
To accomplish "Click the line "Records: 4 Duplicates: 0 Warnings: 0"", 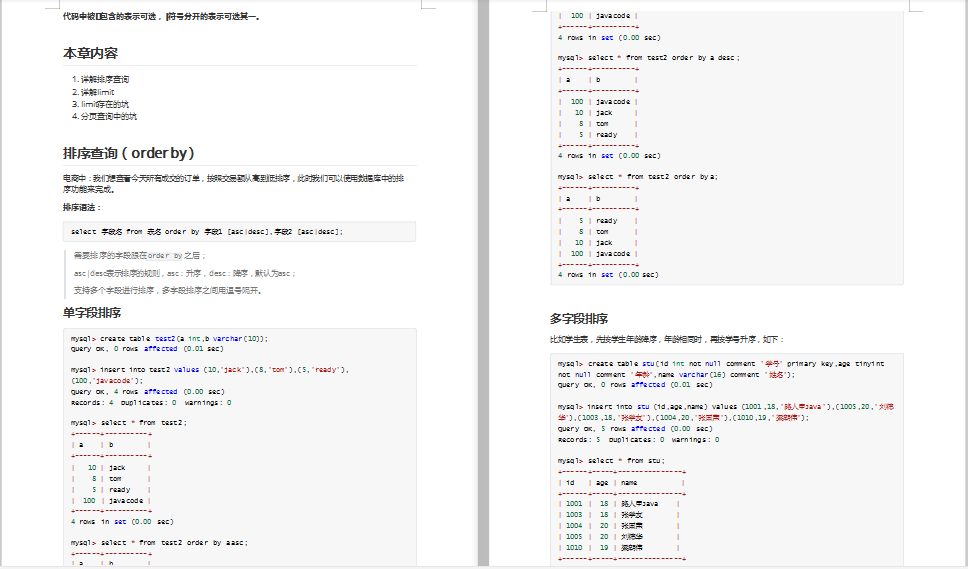I will (x=151, y=403).
